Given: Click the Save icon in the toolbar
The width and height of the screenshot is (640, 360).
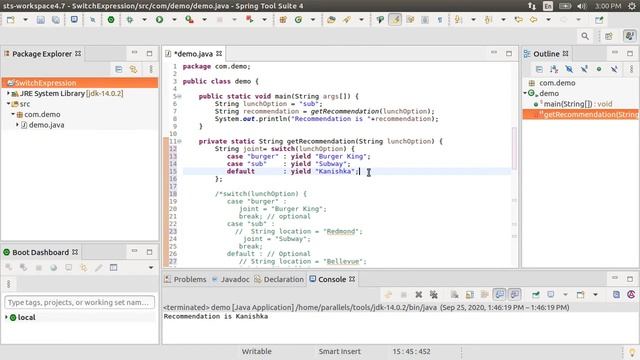Looking at the screenshot, I should [x=40, y=20].
